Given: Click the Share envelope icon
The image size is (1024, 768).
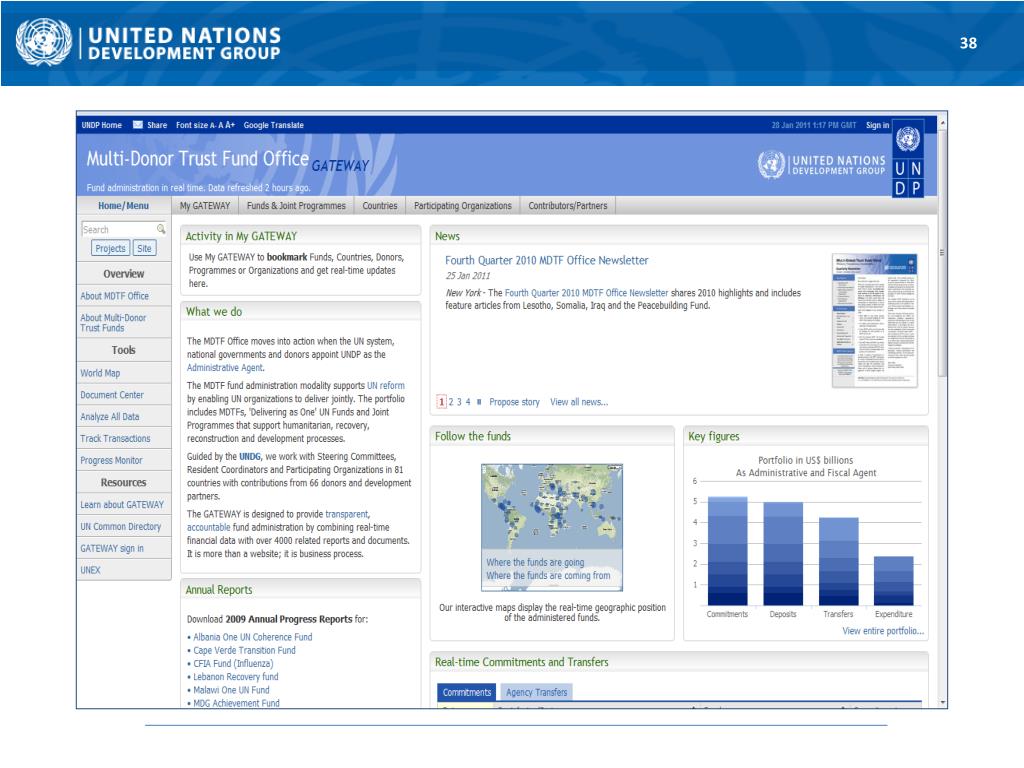Looking at the screenshot, I should (x=138, y=125).
